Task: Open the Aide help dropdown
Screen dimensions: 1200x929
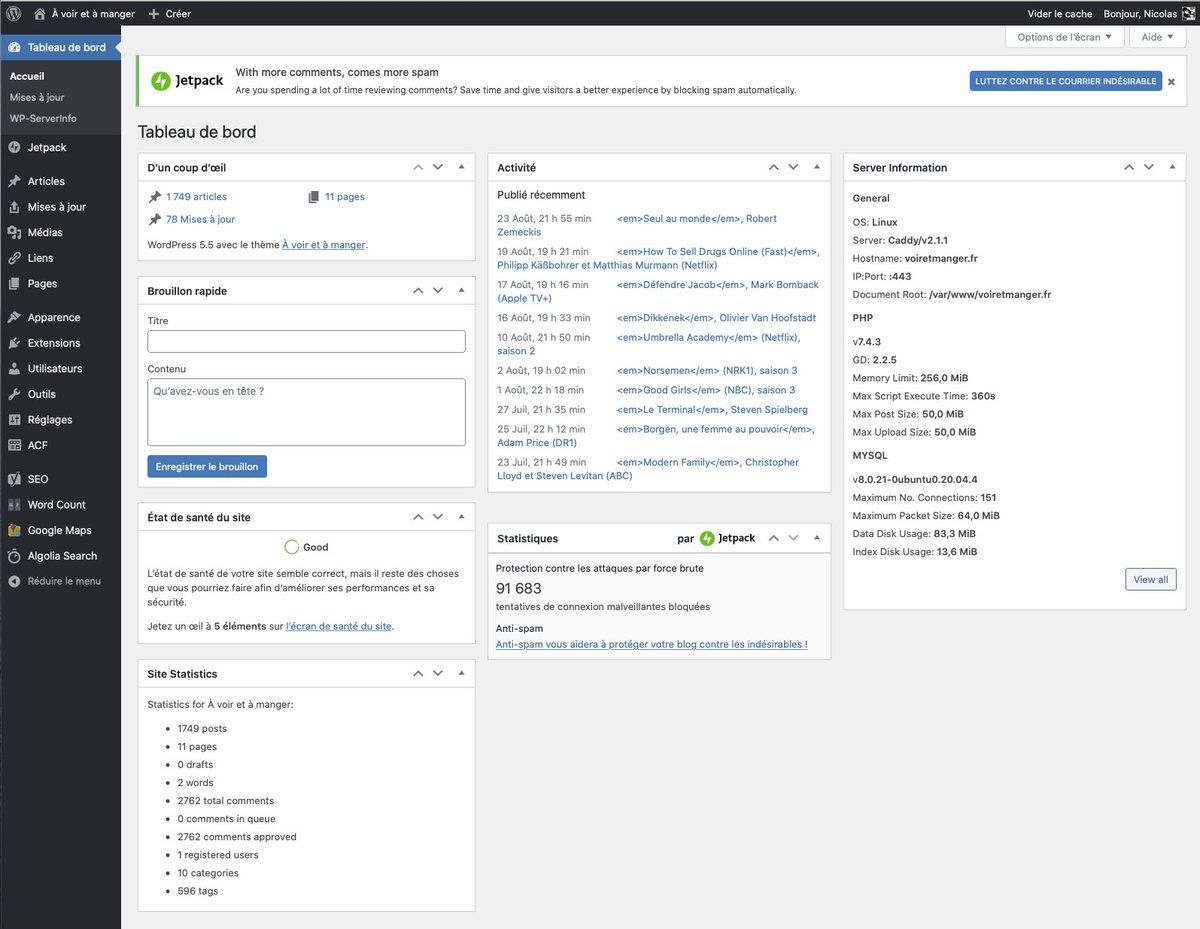Action: [x=1157, y=37]
